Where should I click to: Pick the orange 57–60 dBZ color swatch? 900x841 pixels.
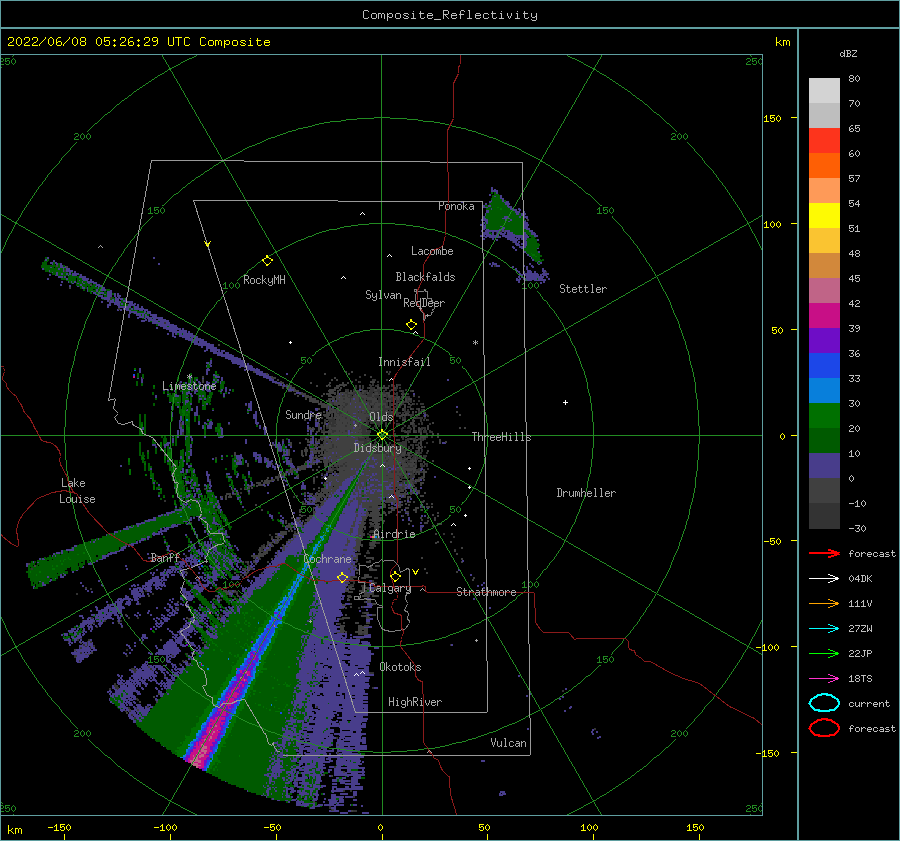click(x=824, y=166)
